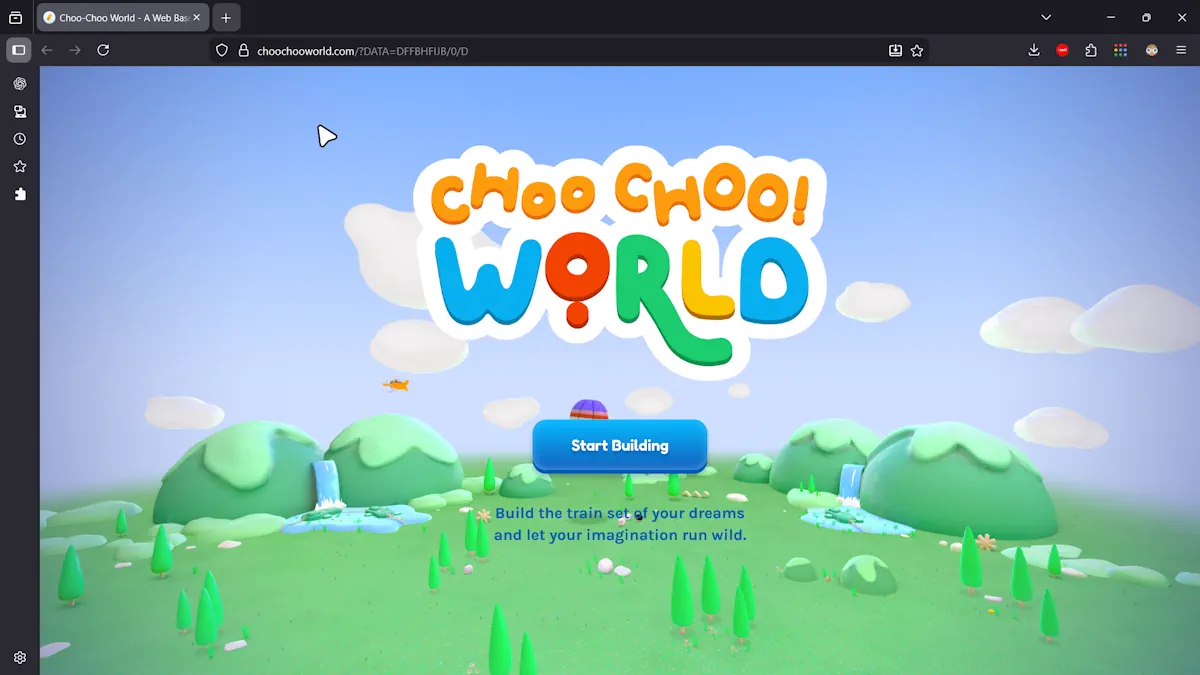The image size is (1200, 675).
Task: Toggle the sidebar with the top-left icon
Action: [17, 50]
